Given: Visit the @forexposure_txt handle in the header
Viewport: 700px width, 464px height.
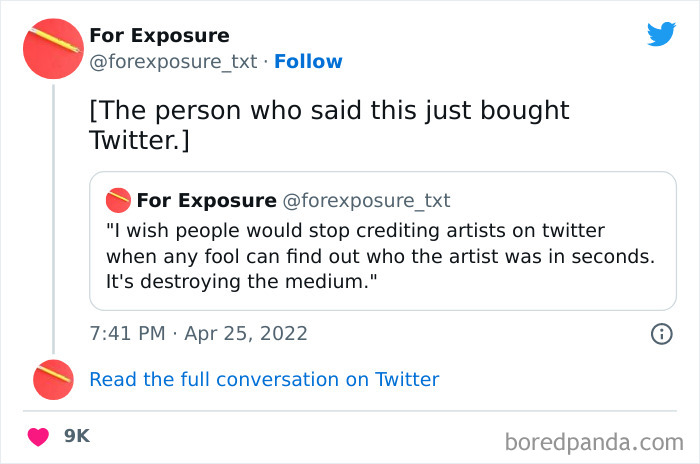Looking at the screenshot, I should tap(174, 61).
